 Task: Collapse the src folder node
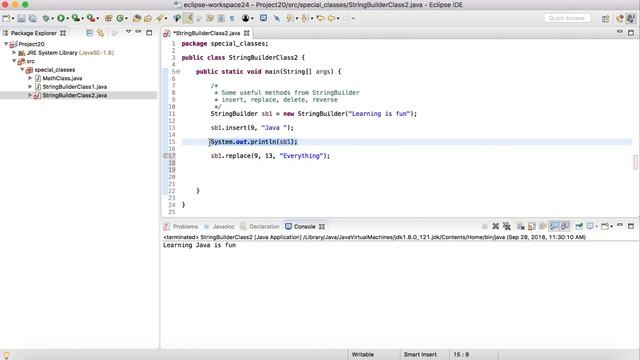[14, 61]
